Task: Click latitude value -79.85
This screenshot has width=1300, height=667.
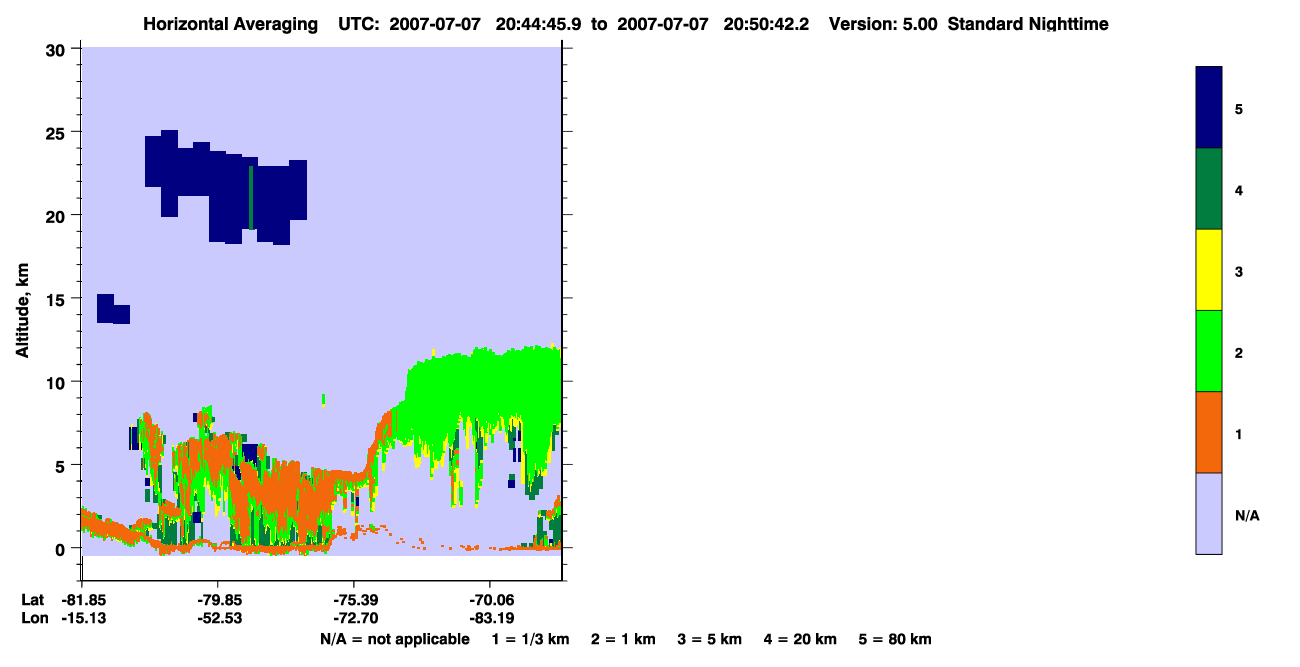Action: [218, 599]
